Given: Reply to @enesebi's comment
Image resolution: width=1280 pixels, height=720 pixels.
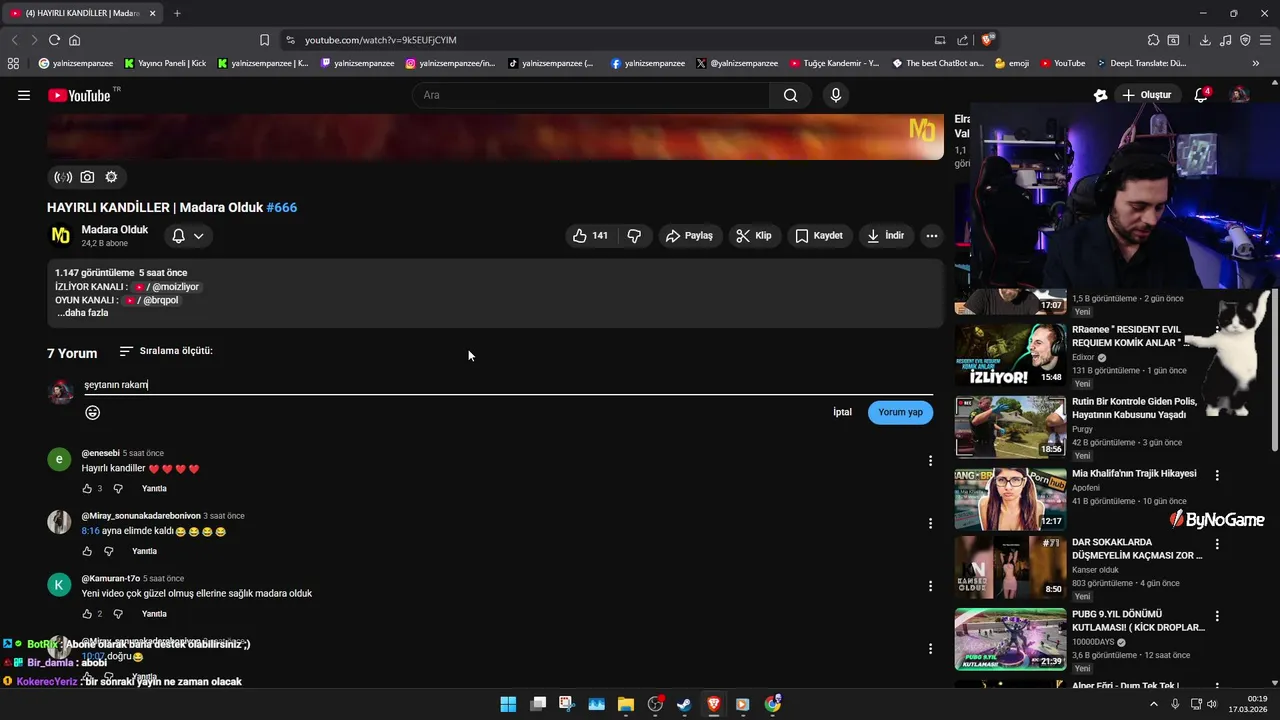Looking at the screenshot, I should 154,489.
